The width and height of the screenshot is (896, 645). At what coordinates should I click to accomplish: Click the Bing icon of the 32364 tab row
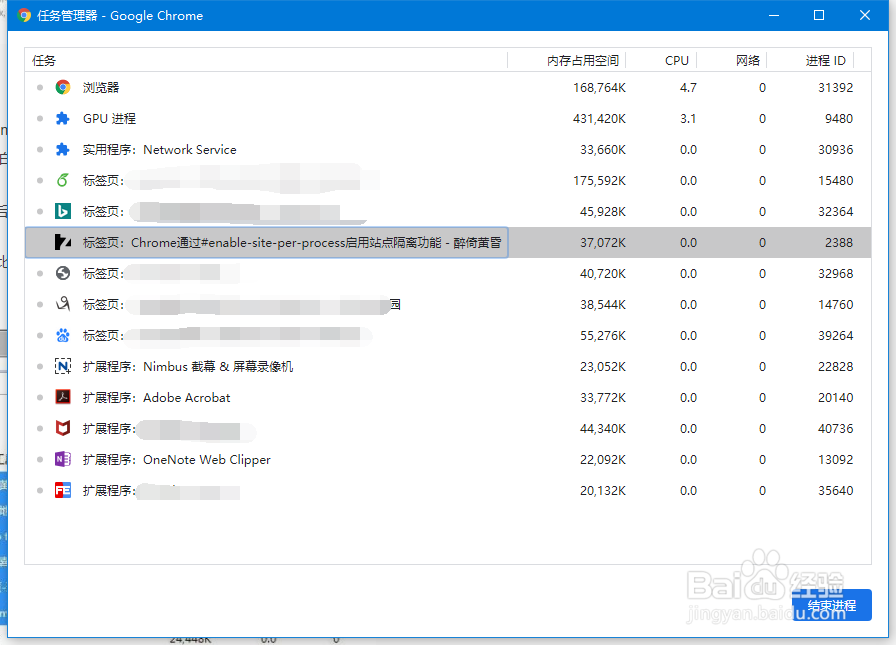pos(63,211)
